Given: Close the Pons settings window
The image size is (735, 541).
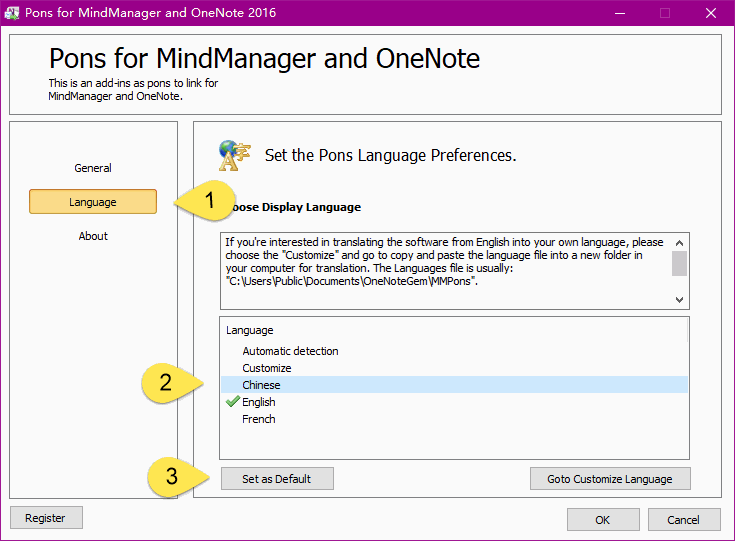Looking at the screenshot, I should coord(711,13).
